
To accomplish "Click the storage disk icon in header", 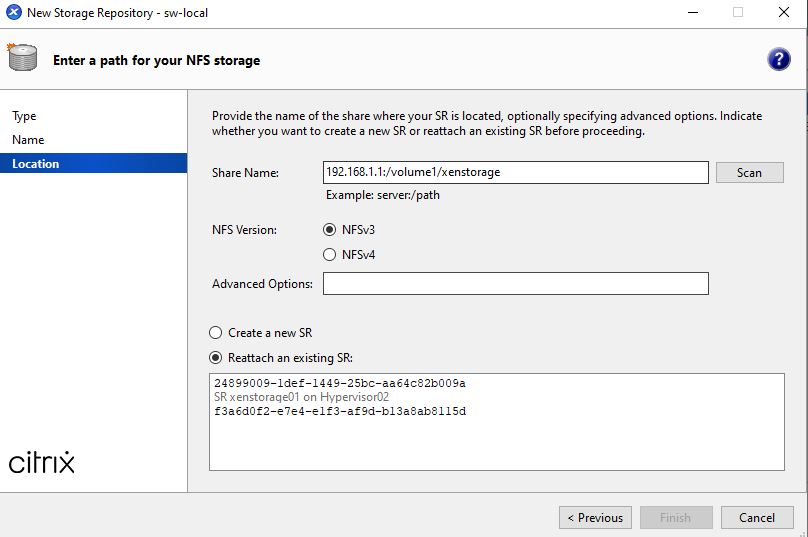I will 23,59.
